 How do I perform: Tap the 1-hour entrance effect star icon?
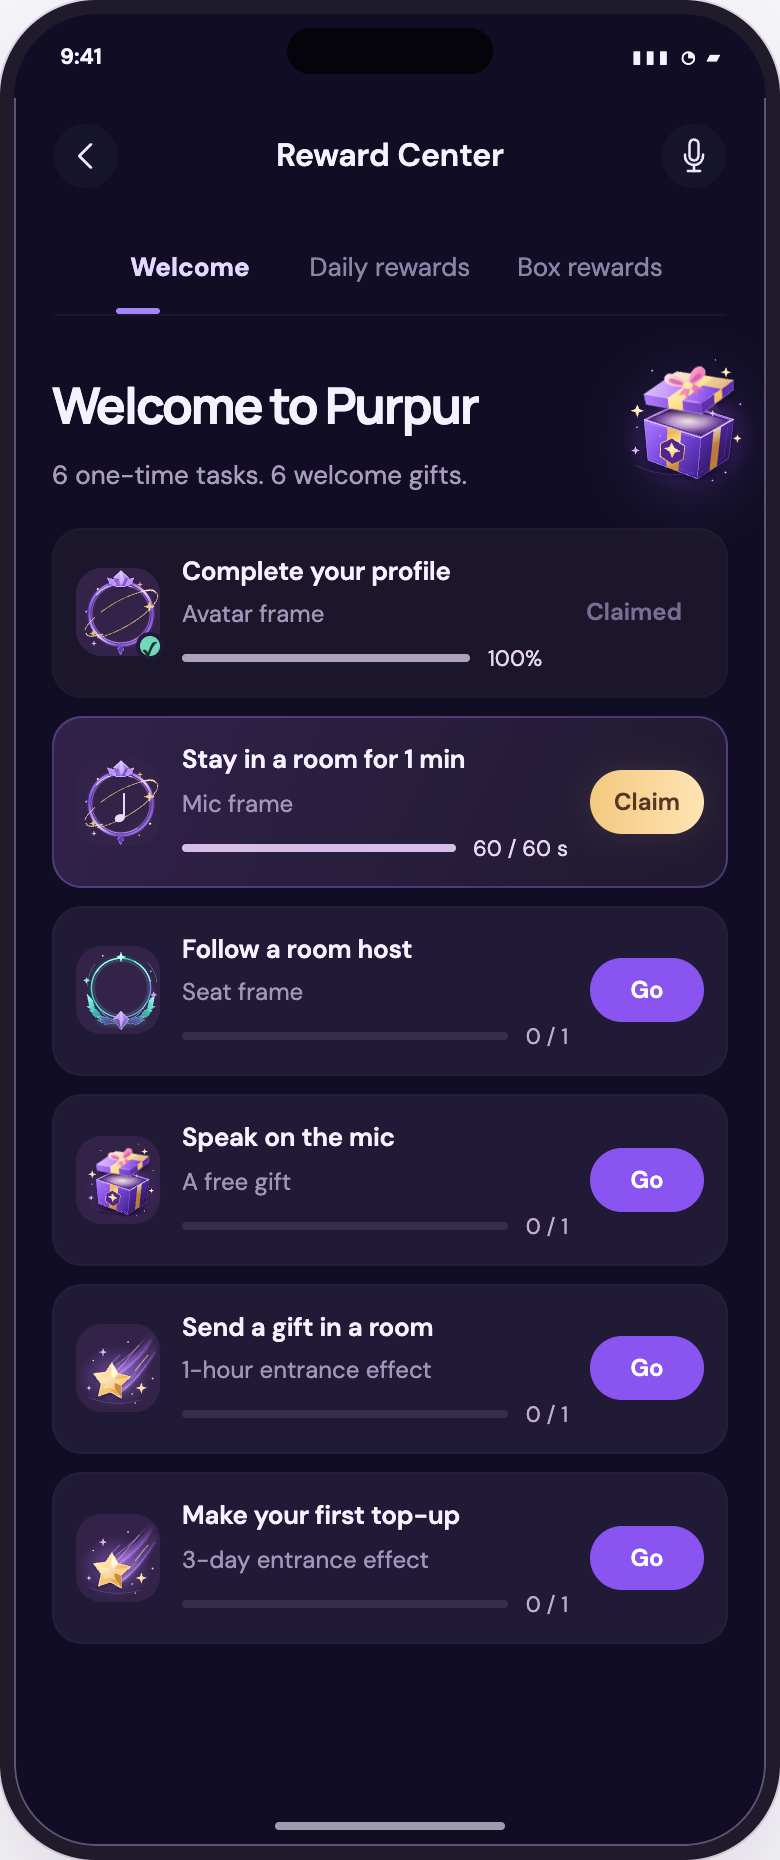click(x=119, y=1368)
